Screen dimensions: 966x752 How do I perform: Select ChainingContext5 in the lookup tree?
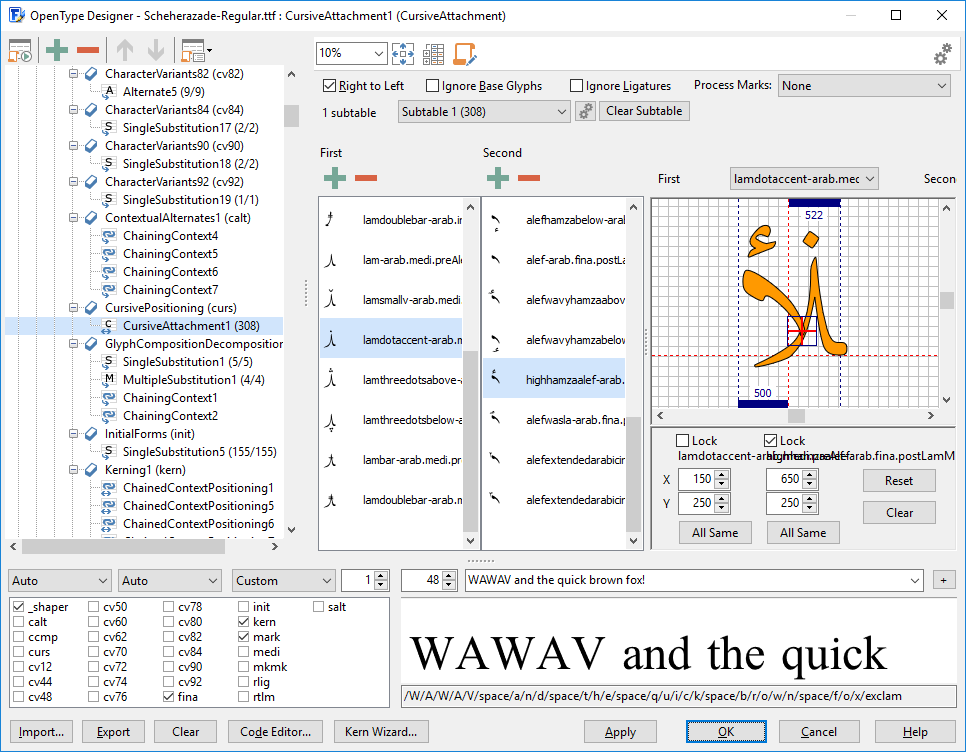point(170,254)
